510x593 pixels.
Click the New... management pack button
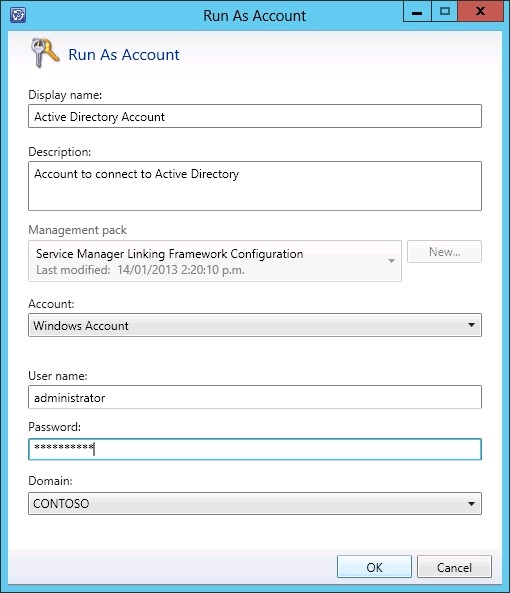444,251
